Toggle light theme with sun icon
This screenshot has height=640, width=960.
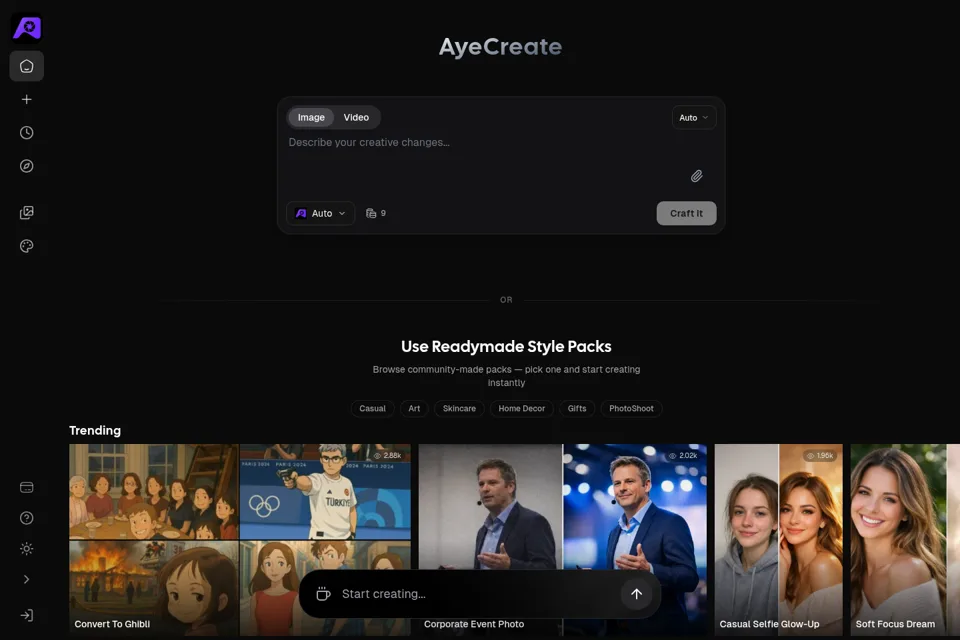(26, 549)
